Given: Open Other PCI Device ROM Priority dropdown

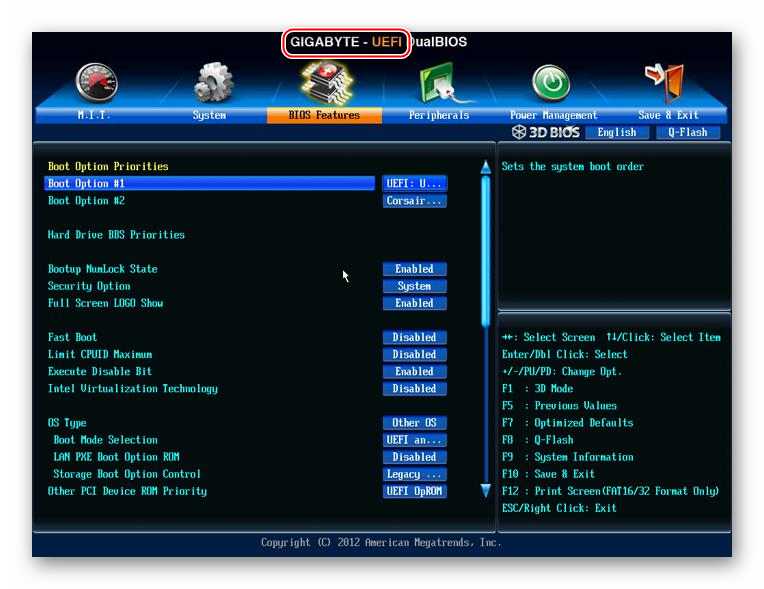Looking at the screenshot, I should pyautogui.click(x=414, y=491).
